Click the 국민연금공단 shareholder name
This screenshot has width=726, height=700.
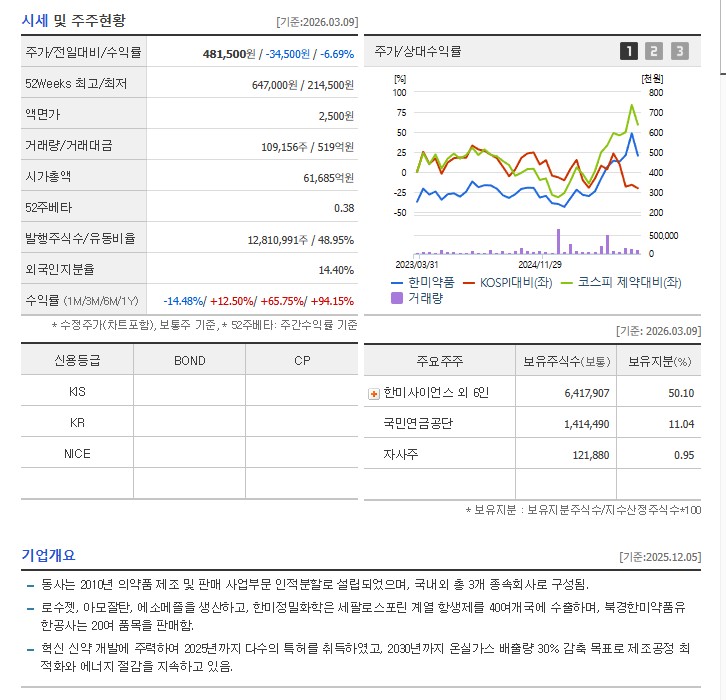pyautogui.click(x=418, y=424)
